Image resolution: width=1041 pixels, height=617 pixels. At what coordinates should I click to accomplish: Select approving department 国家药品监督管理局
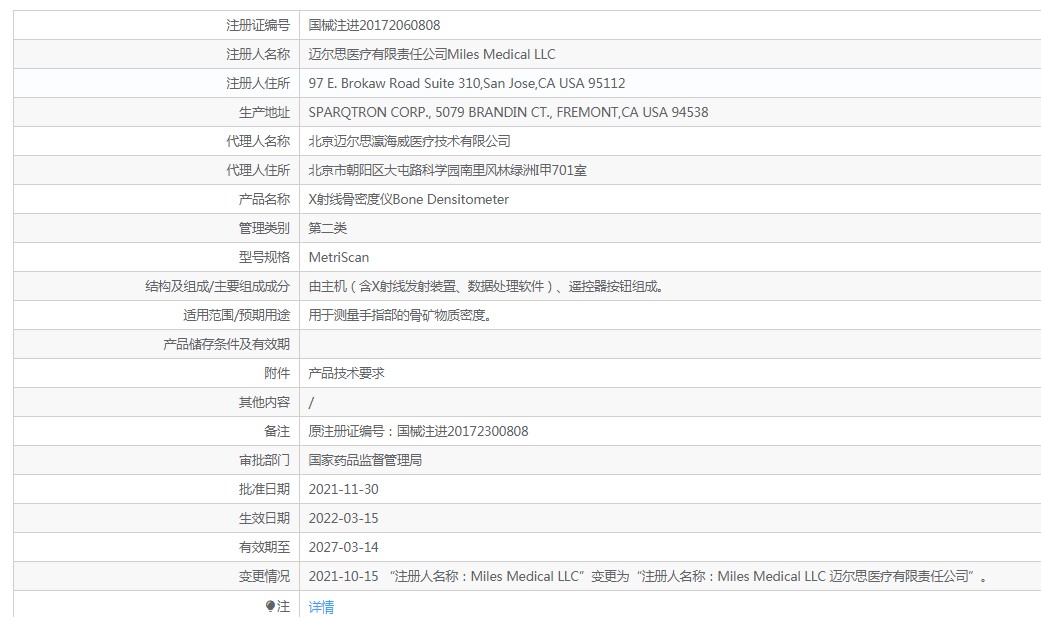coord(365,460)
